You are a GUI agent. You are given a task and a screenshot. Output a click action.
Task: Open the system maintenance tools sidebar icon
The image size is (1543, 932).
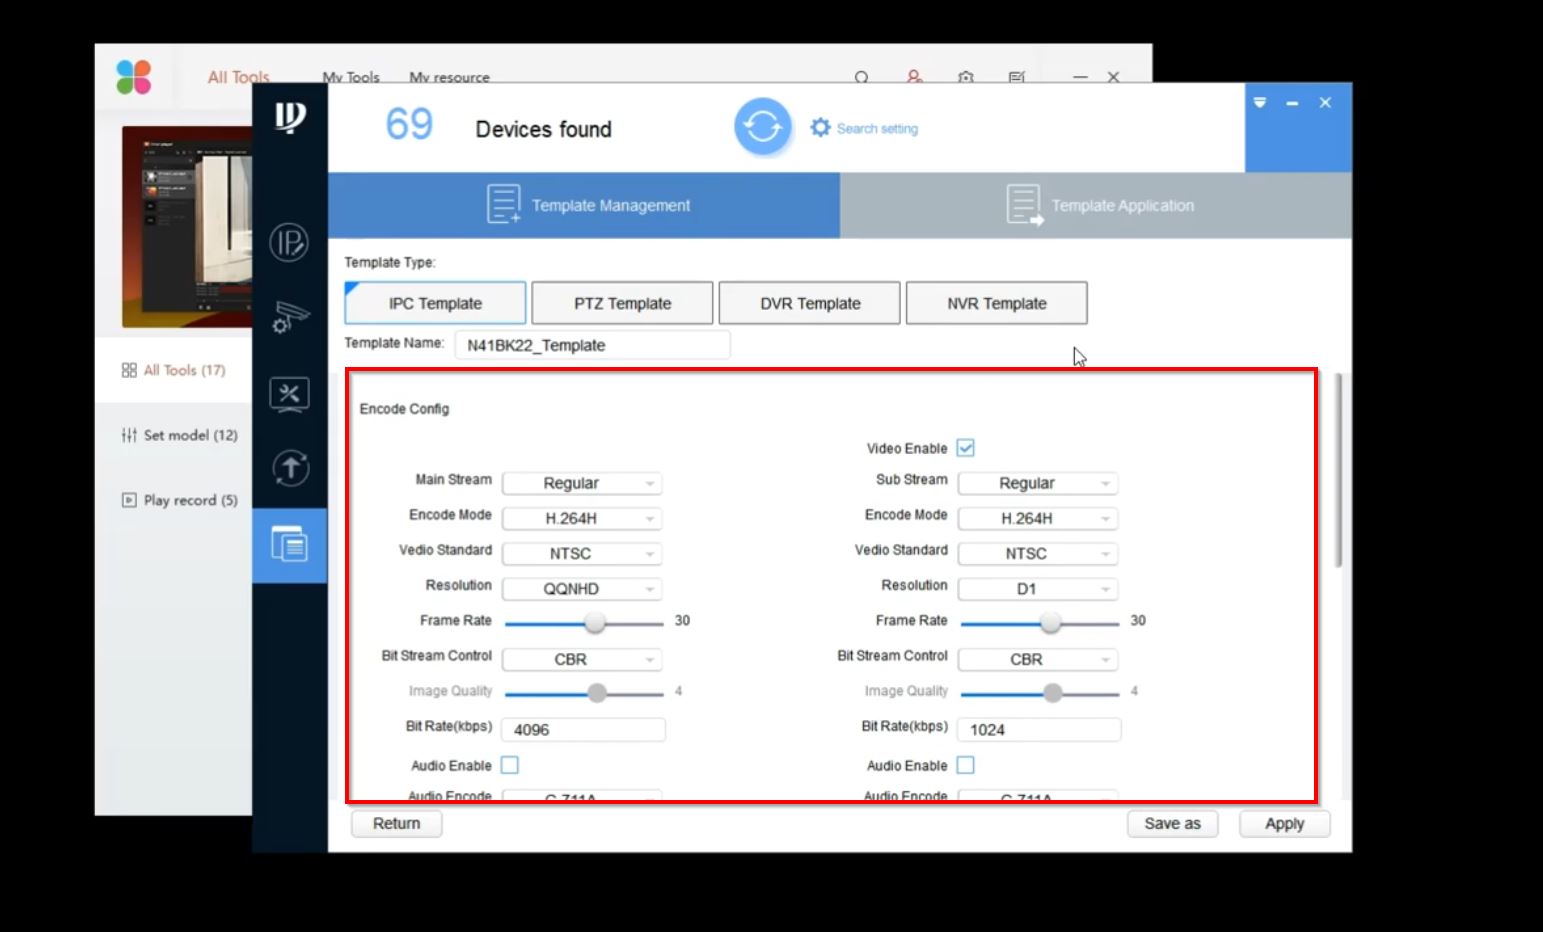[x=290, y=394]
